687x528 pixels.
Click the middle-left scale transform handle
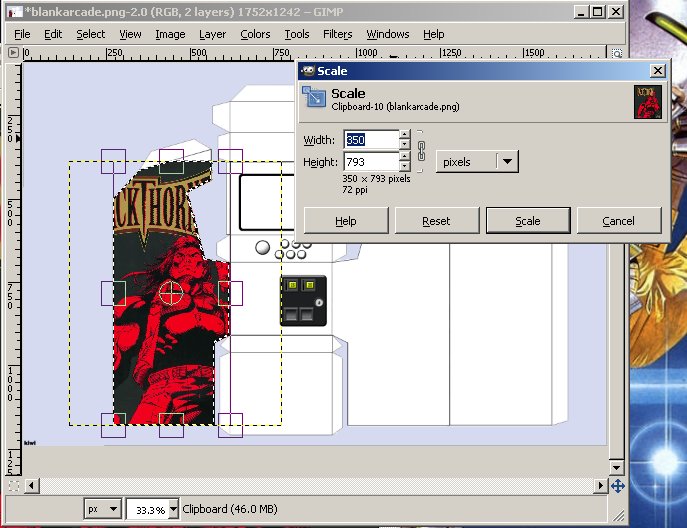[113, 293]
